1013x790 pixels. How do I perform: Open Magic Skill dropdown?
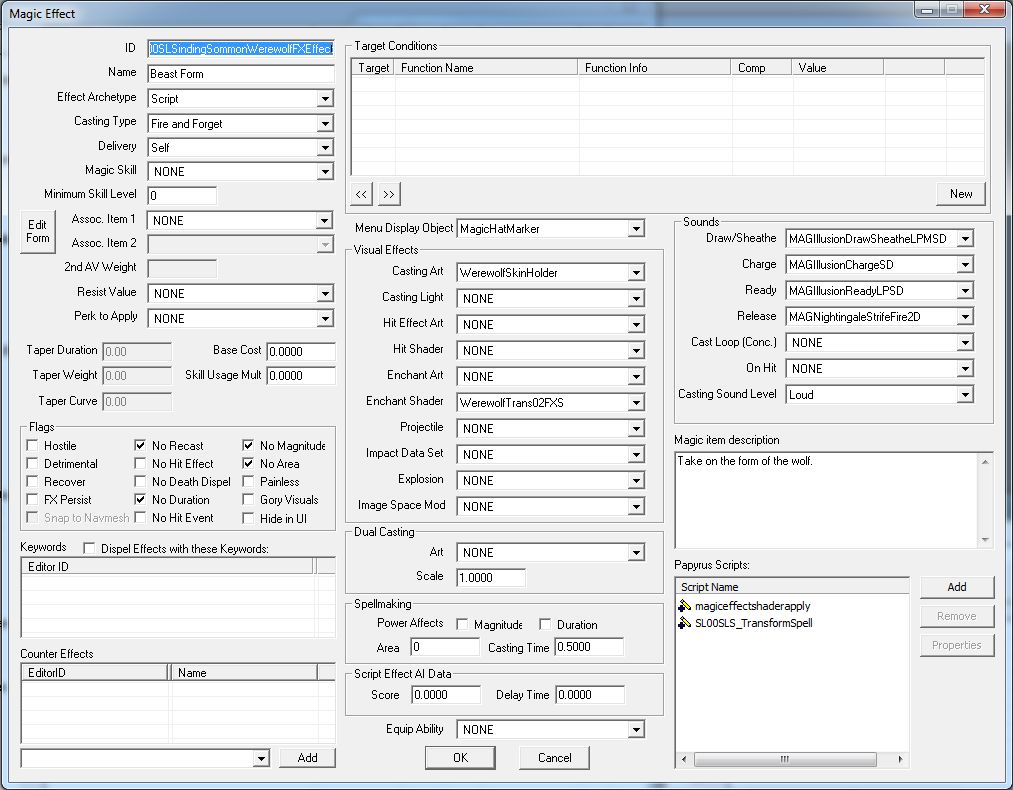[x=325, y=172]
